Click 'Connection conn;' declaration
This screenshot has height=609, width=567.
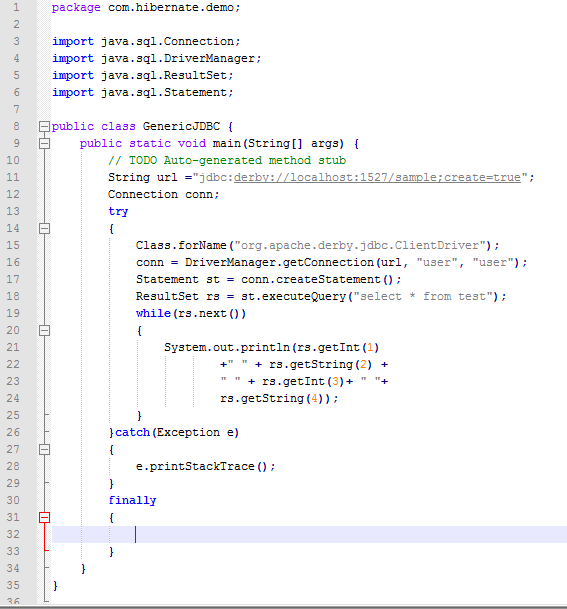[163, 194]
